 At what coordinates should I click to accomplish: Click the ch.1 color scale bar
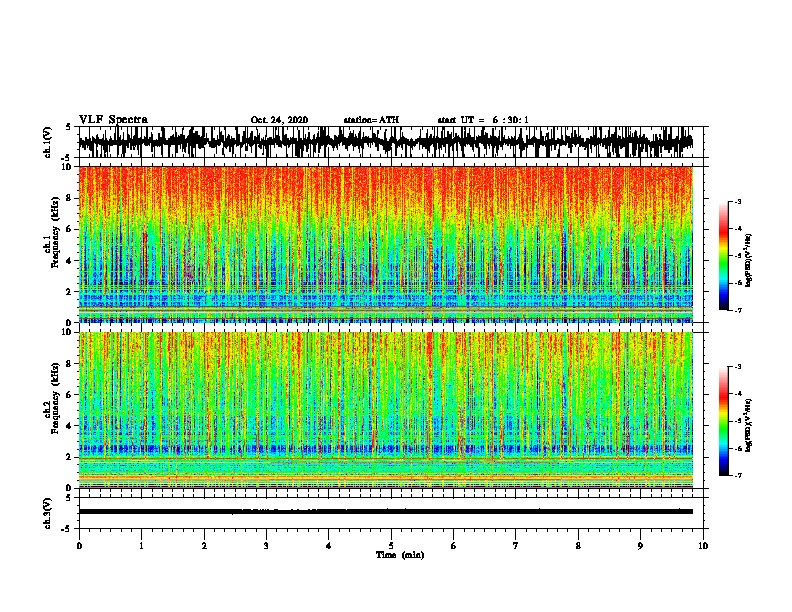[x=723, y=256]
